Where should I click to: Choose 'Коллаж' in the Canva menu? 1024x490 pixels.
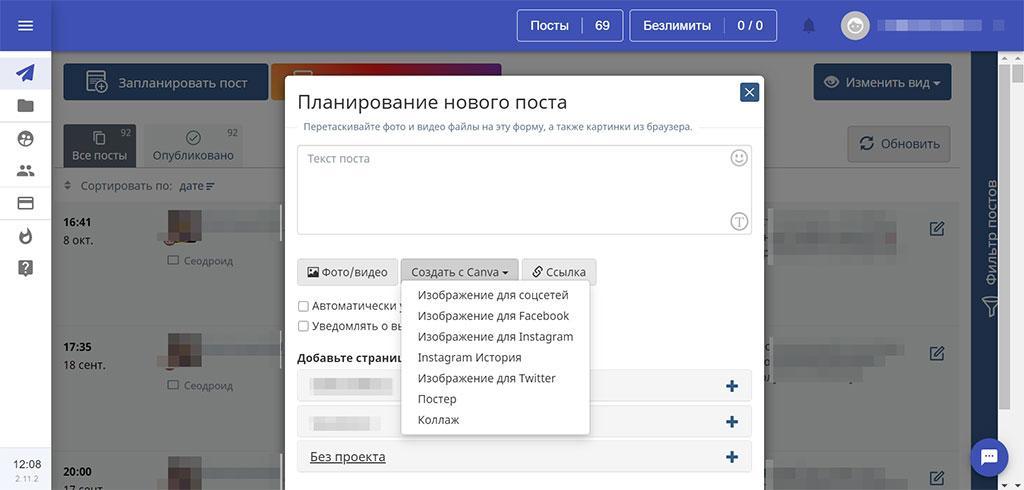tap(438, 420)
